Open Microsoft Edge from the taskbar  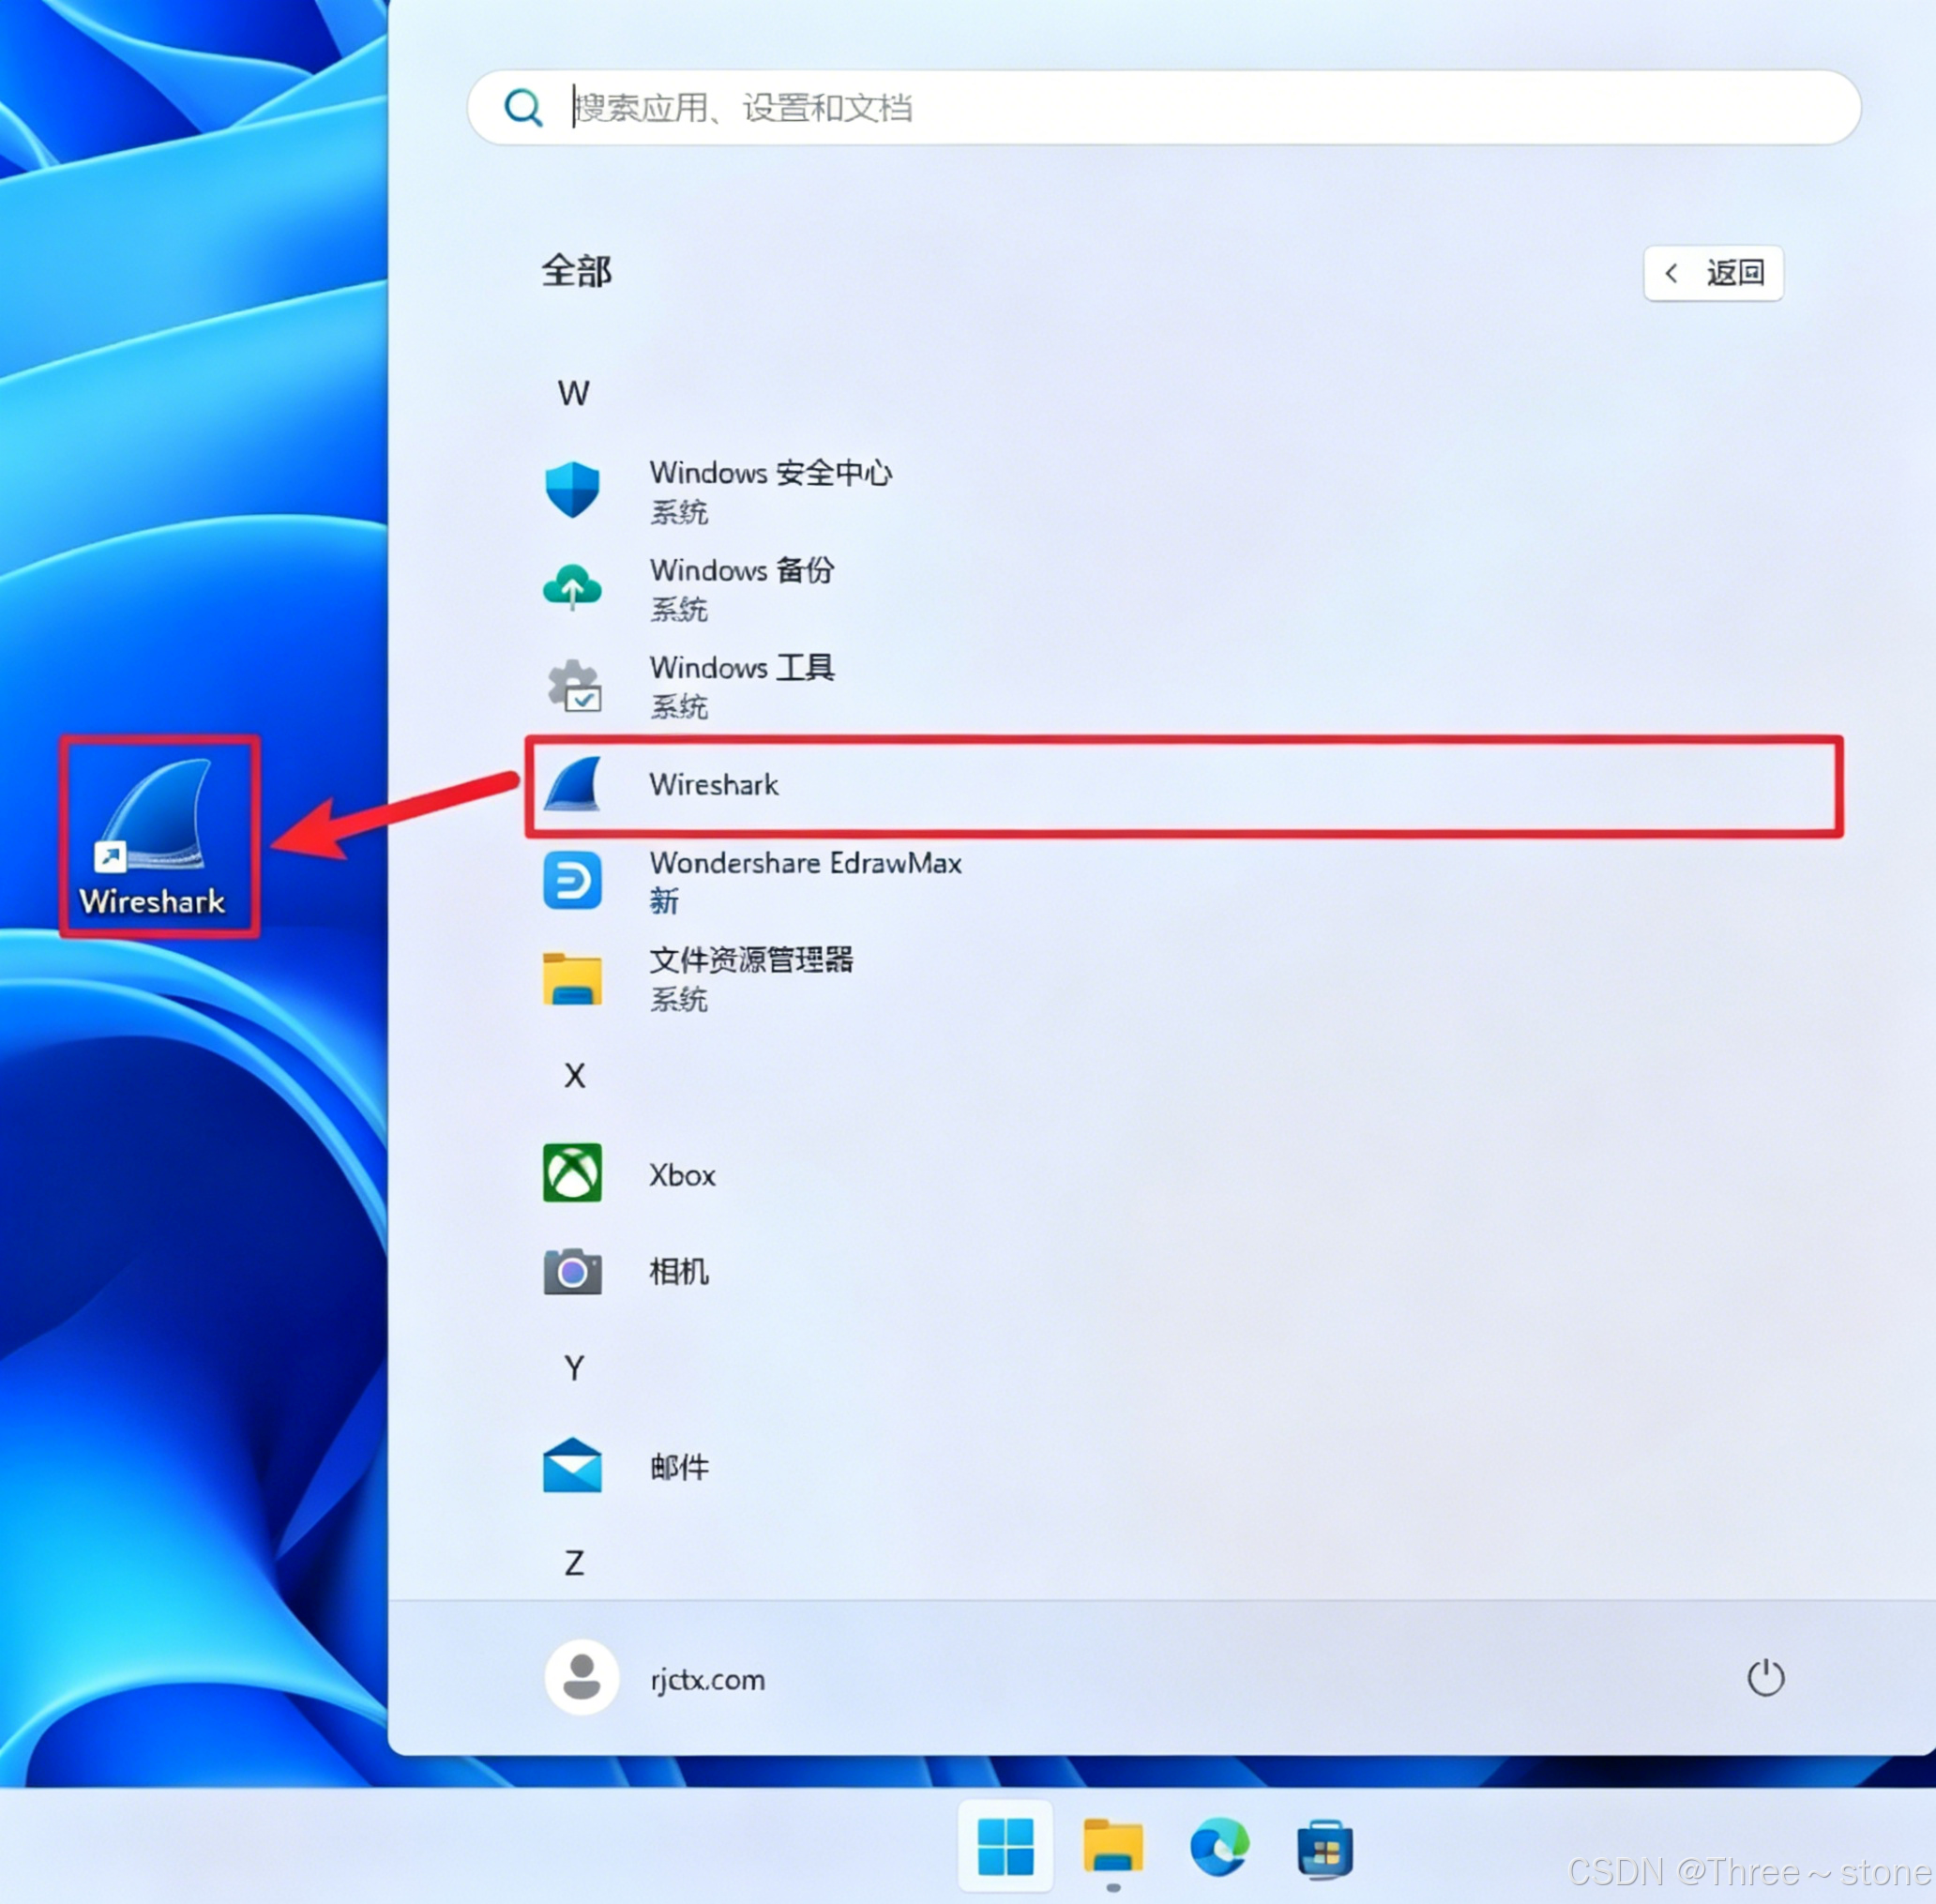coord(1219,1846)
